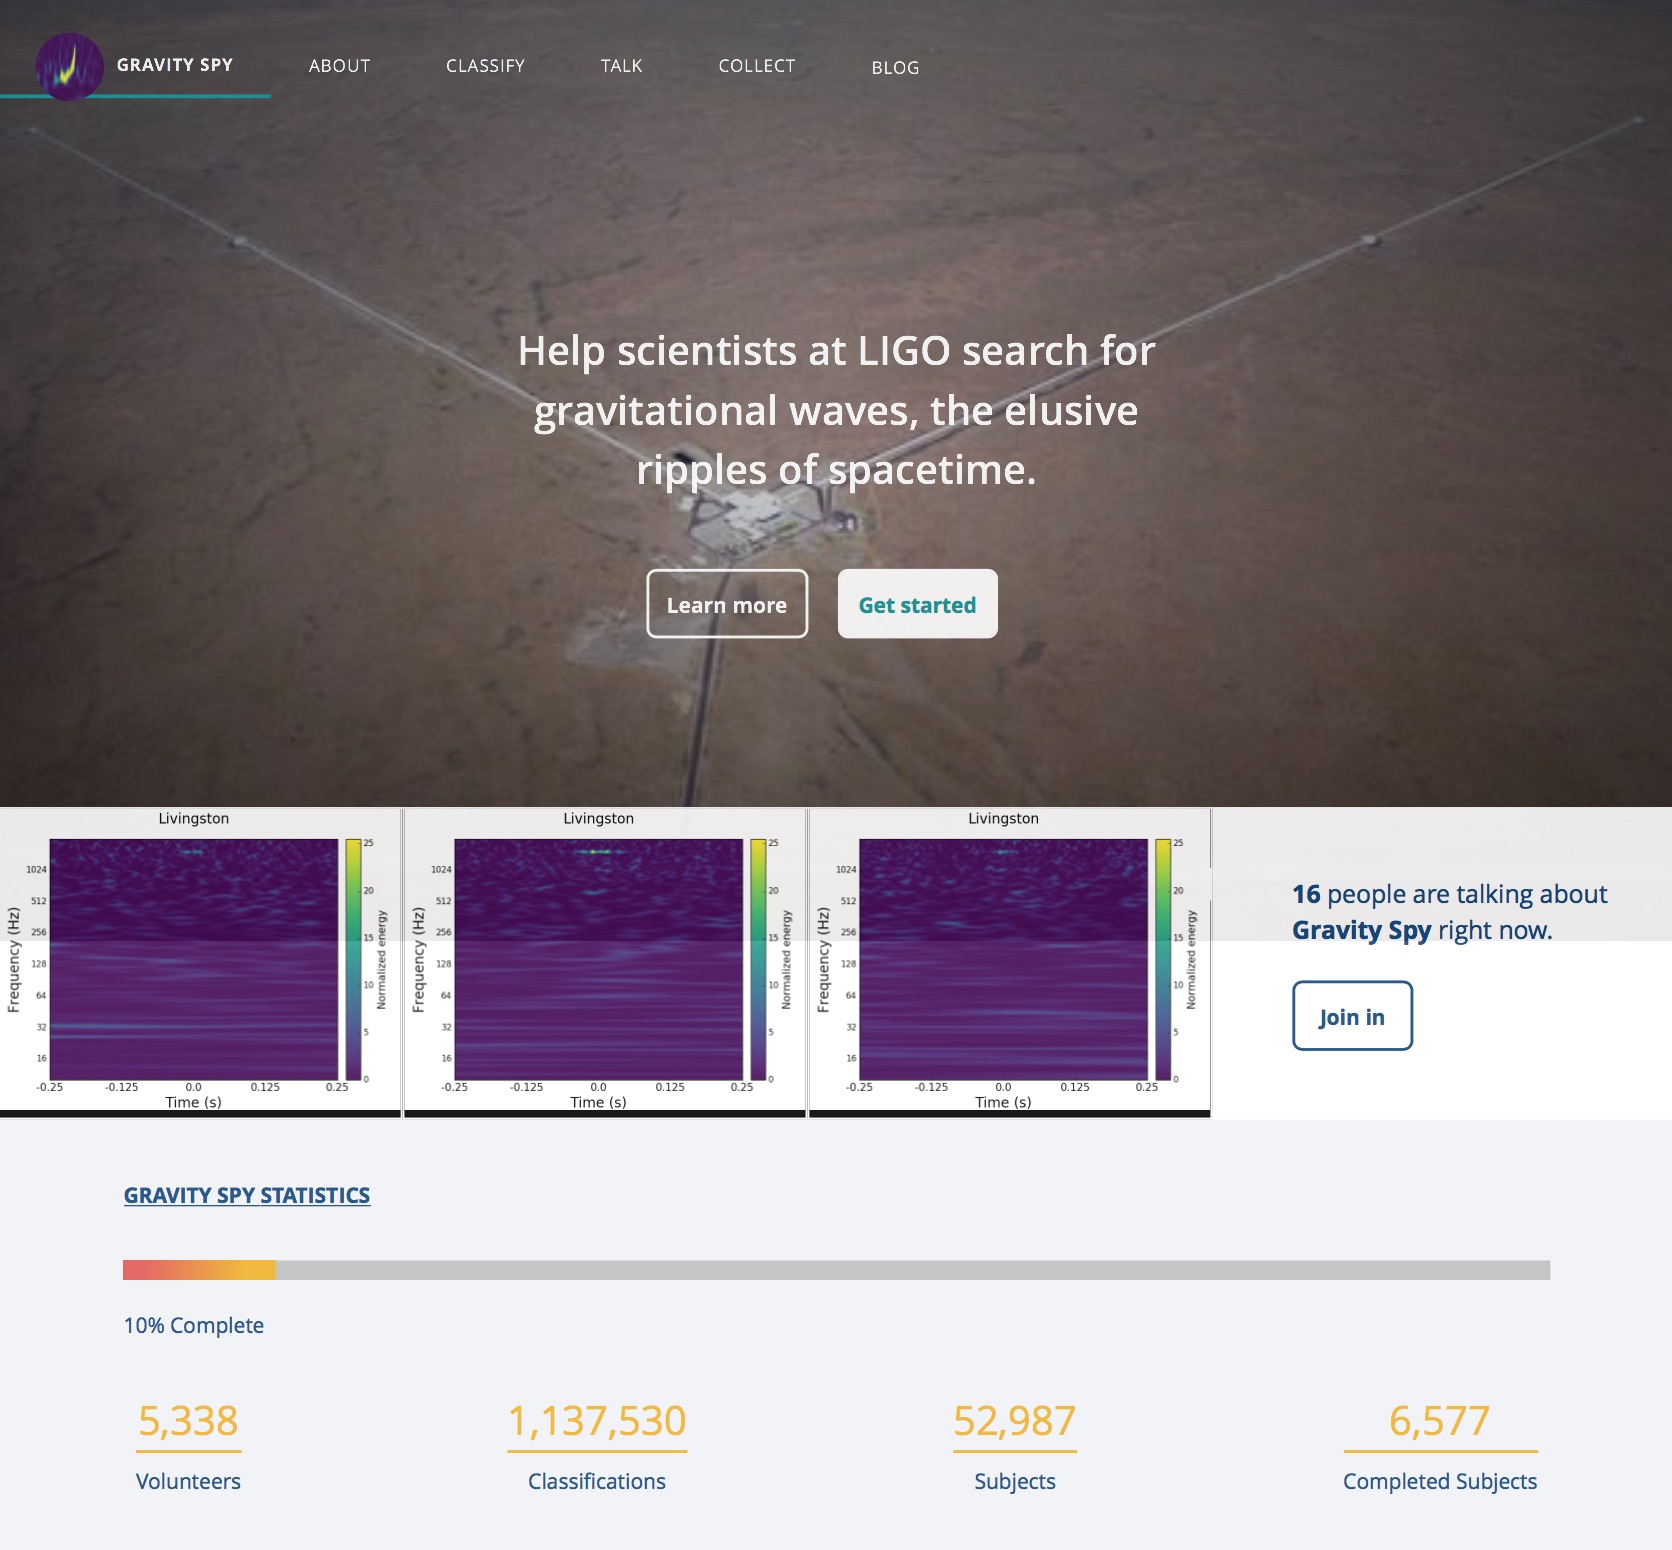1672x1550 pixels.
Task: Click the Classifications label
Action: pos(597,1481)
